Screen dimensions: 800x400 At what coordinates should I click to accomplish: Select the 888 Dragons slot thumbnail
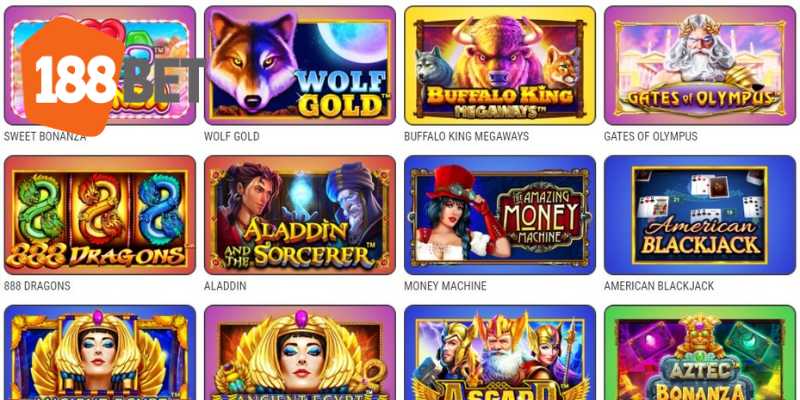click(99, 215)
